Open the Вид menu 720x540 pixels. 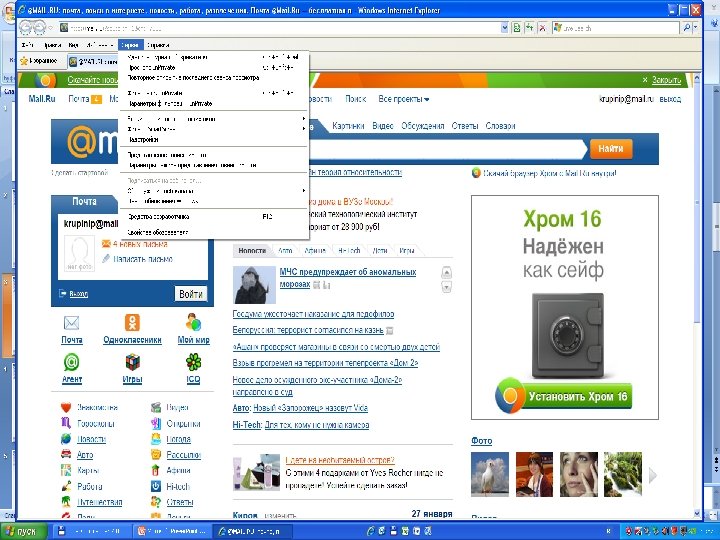[73, 45]
